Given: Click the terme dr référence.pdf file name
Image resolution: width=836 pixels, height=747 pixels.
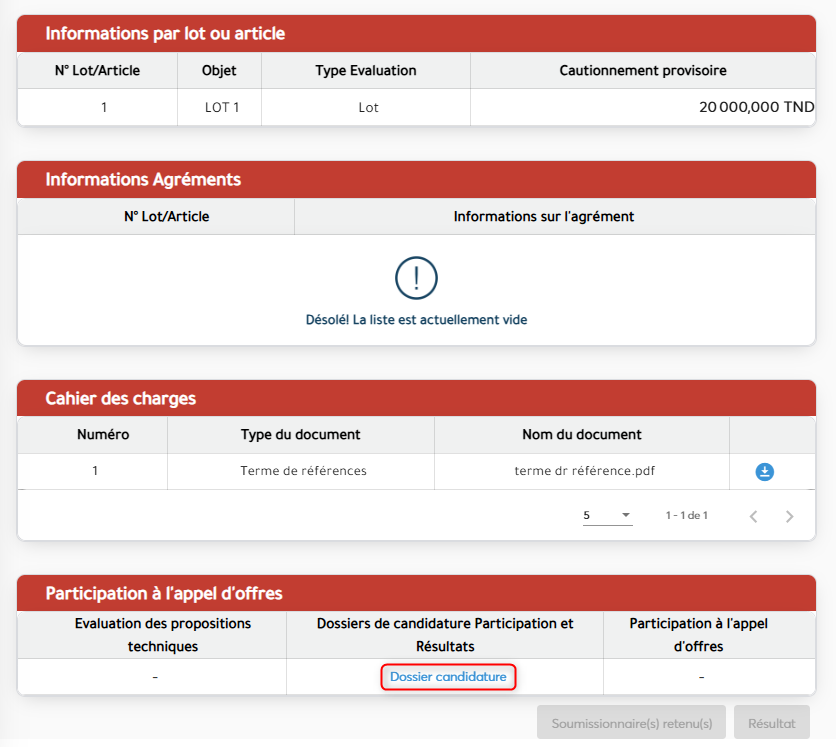Looking at the screenshot, I should [x=582, y=471].
